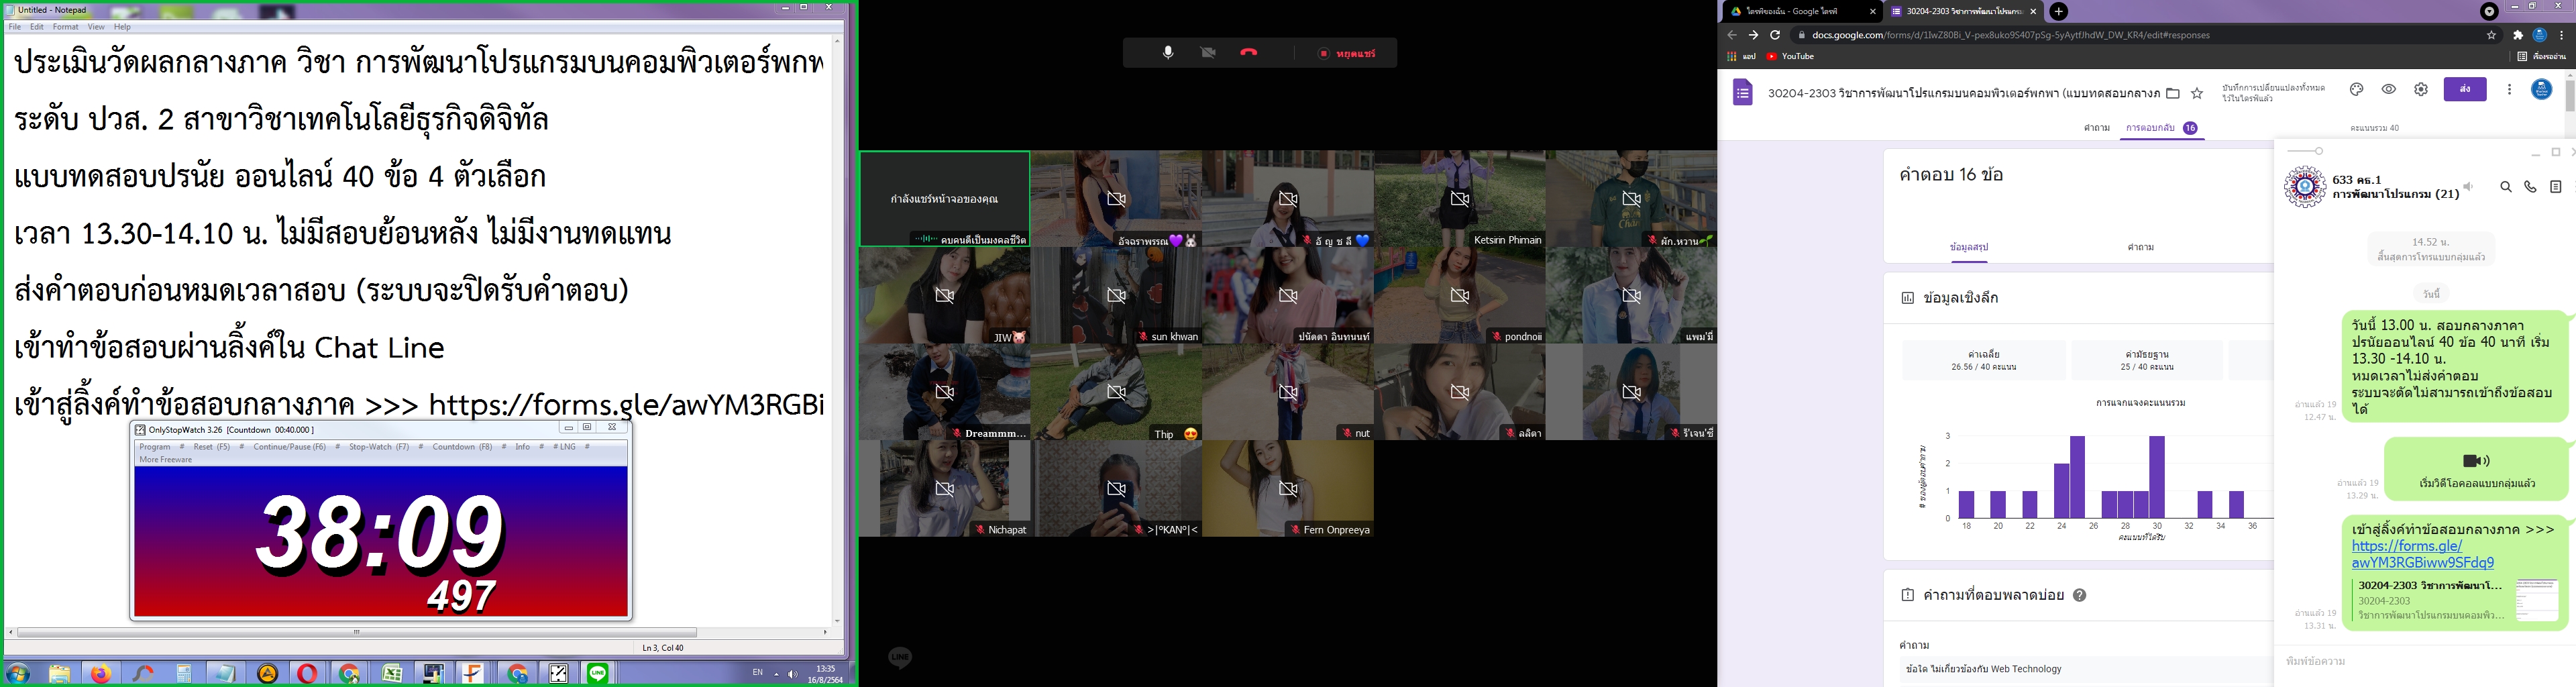Open the Google Forms settings gear
The image size is (2576, 687).
point(2421,89)
